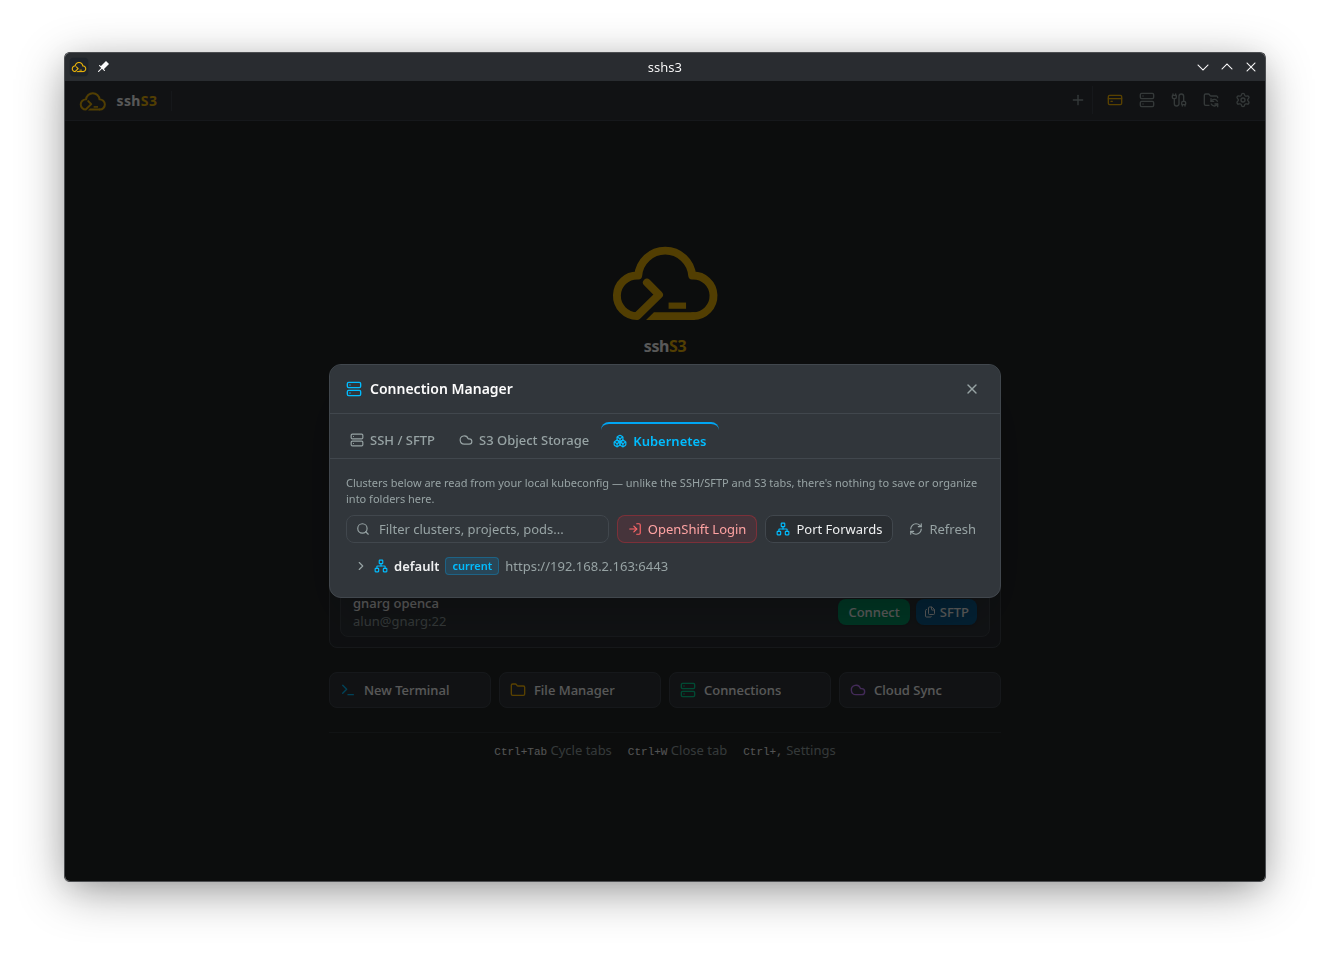Switch to the S3 Object Storage tab
This screenshot has width=1330, height=958.
coord(524,440)
